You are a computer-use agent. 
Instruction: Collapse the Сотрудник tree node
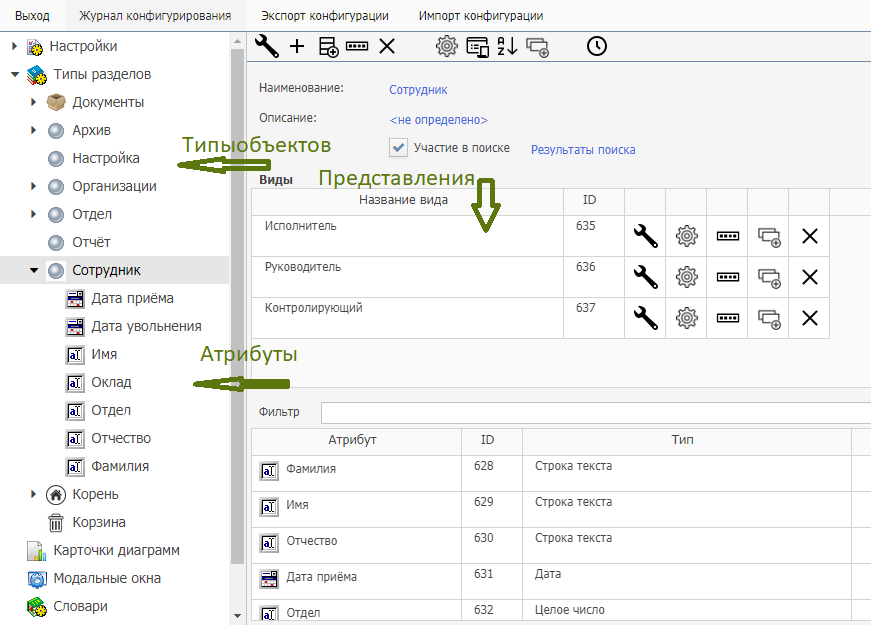coord(34,270)
